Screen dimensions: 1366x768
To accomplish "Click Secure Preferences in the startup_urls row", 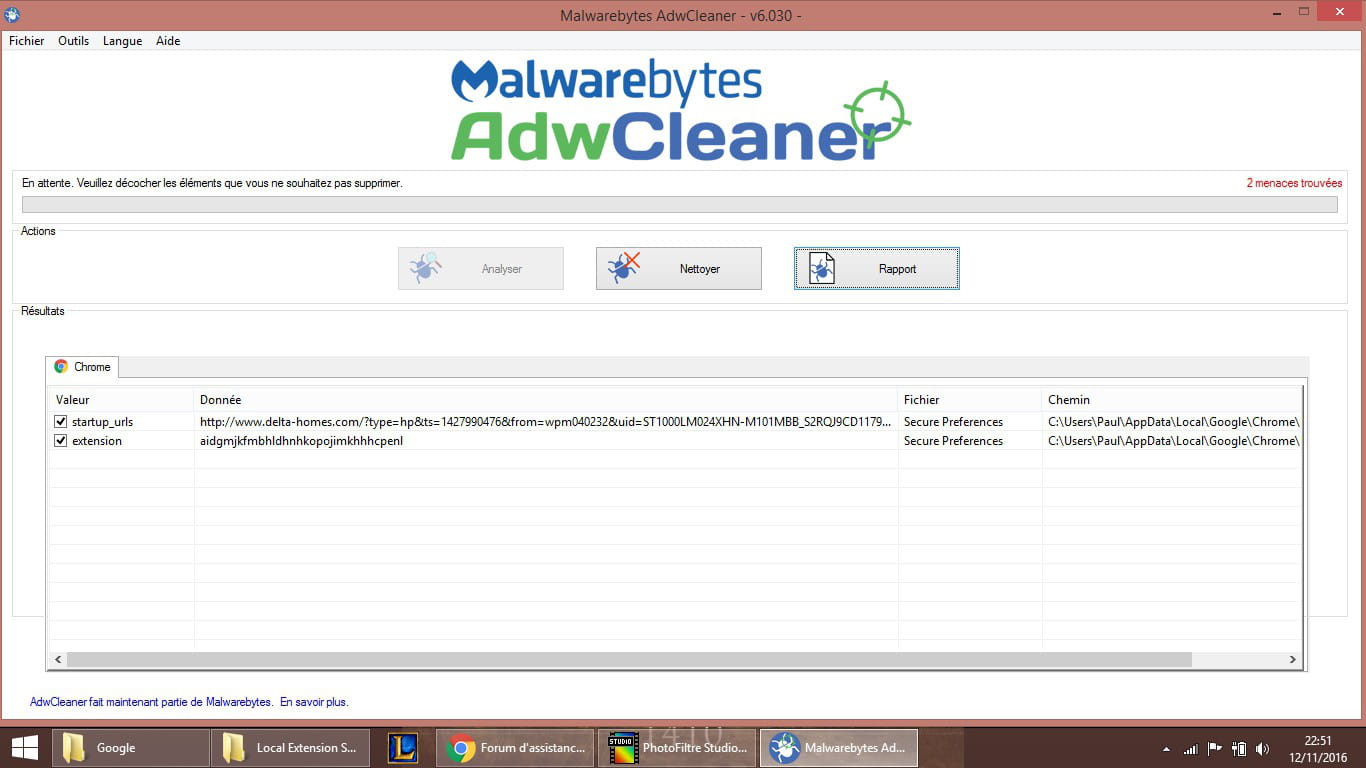I will tap(953, 422).
